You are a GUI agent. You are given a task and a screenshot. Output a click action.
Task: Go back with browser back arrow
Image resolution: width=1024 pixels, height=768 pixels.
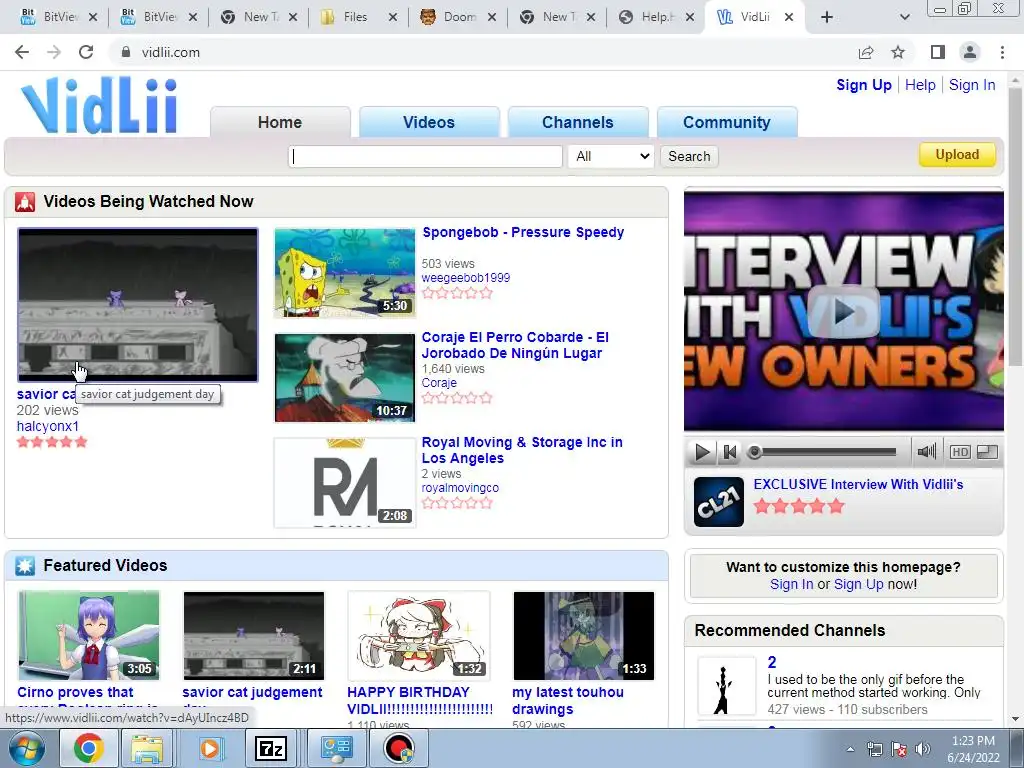click(x=22, y=52)
